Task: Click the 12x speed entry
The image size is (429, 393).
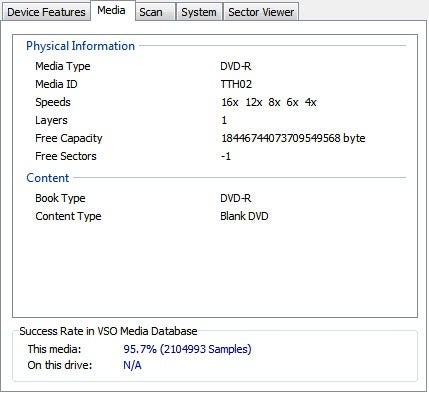Action: 254,102
